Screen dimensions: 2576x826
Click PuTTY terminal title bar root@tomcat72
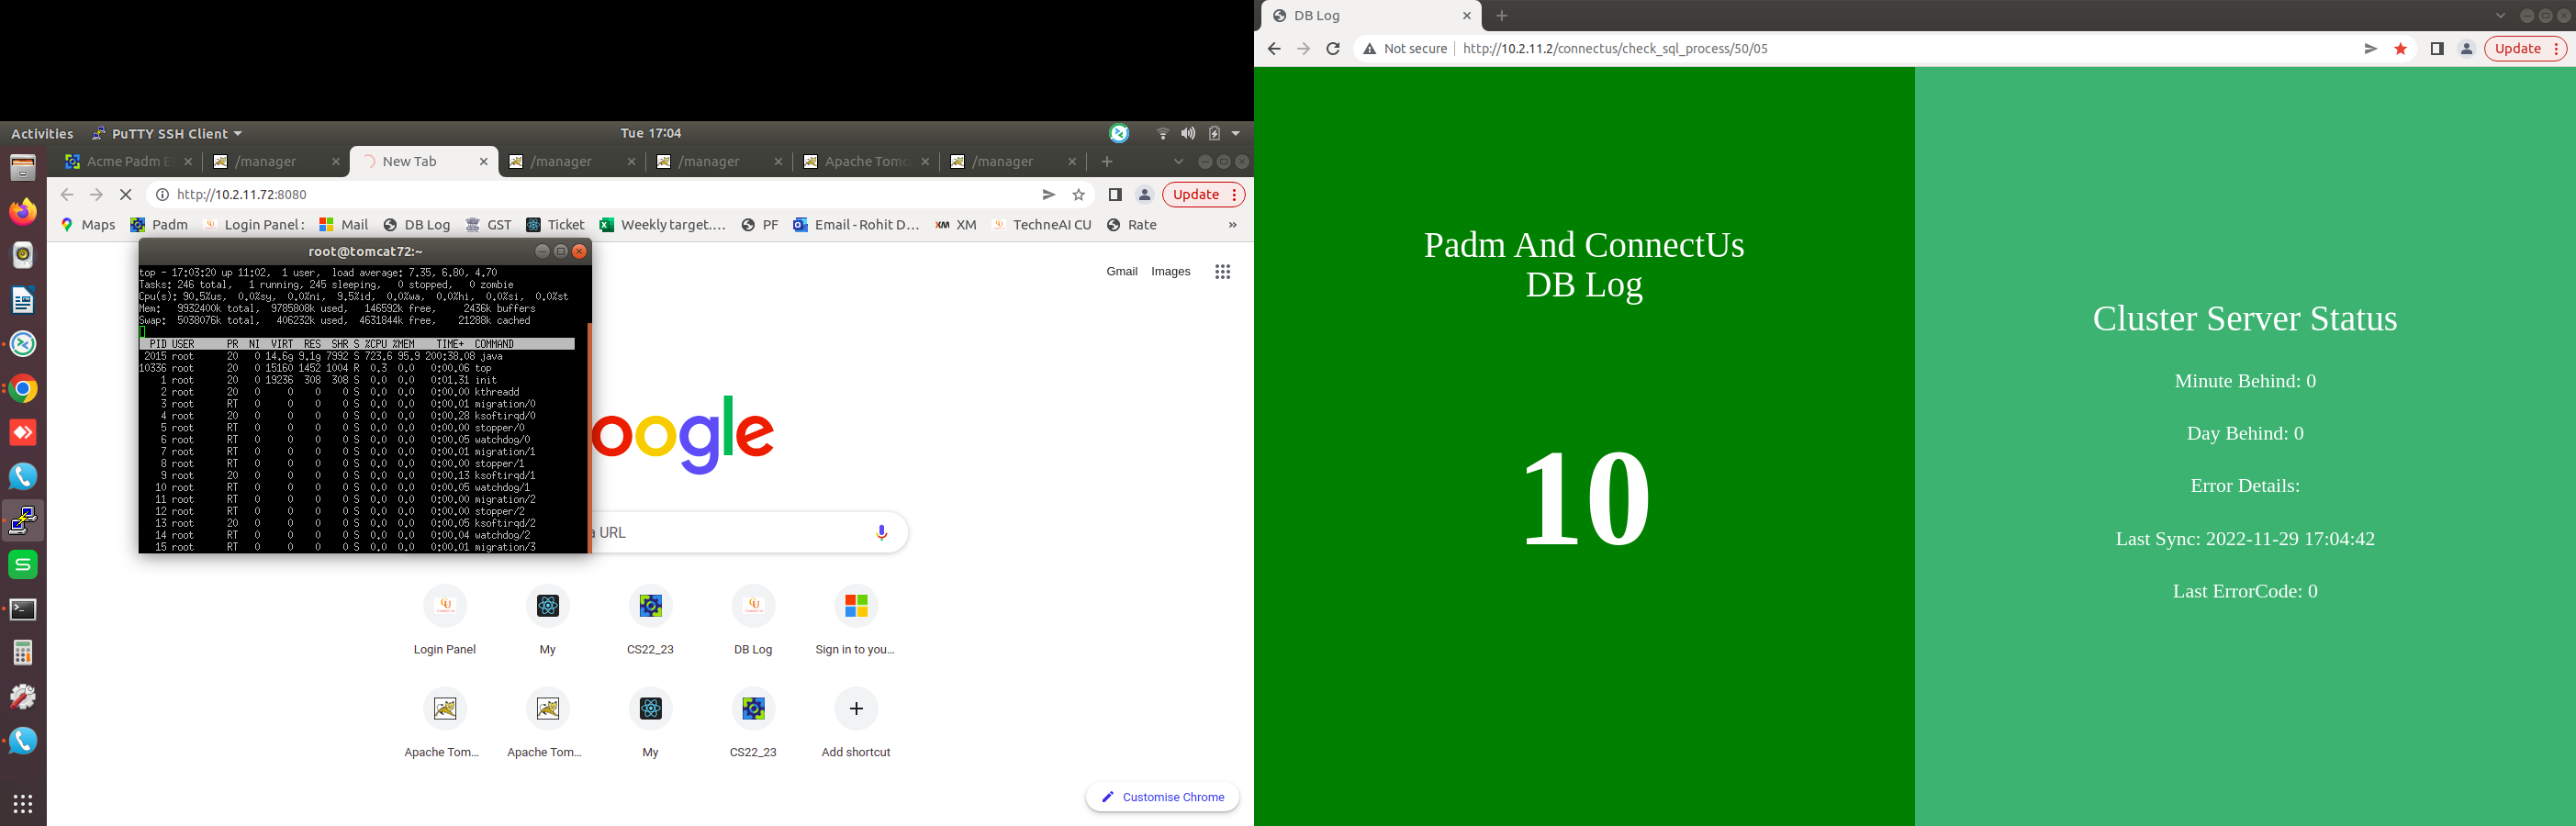[x=365, y=251]
